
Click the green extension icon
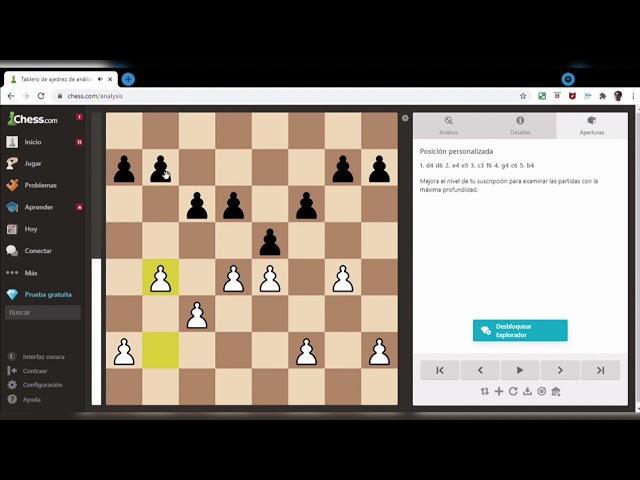(542, 96)
